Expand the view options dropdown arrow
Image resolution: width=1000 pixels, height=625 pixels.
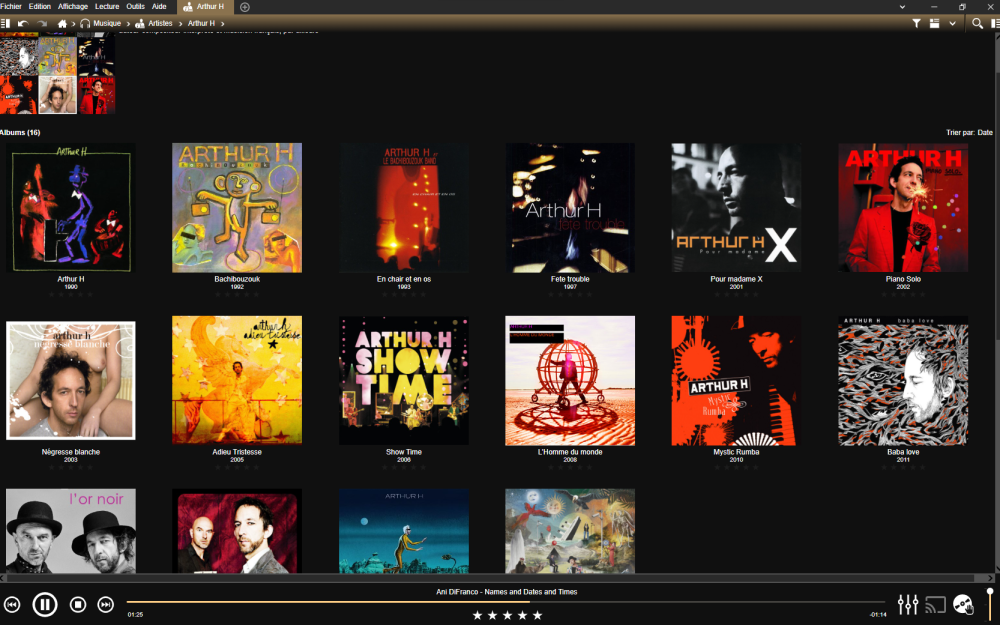click(x=952, y=23)
